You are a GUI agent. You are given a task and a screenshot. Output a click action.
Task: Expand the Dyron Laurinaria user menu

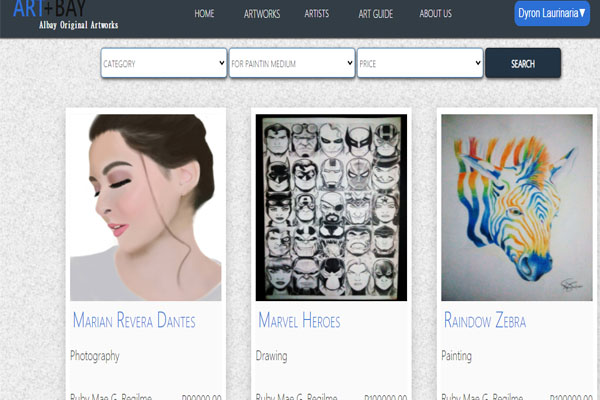[x=552, y=13]
